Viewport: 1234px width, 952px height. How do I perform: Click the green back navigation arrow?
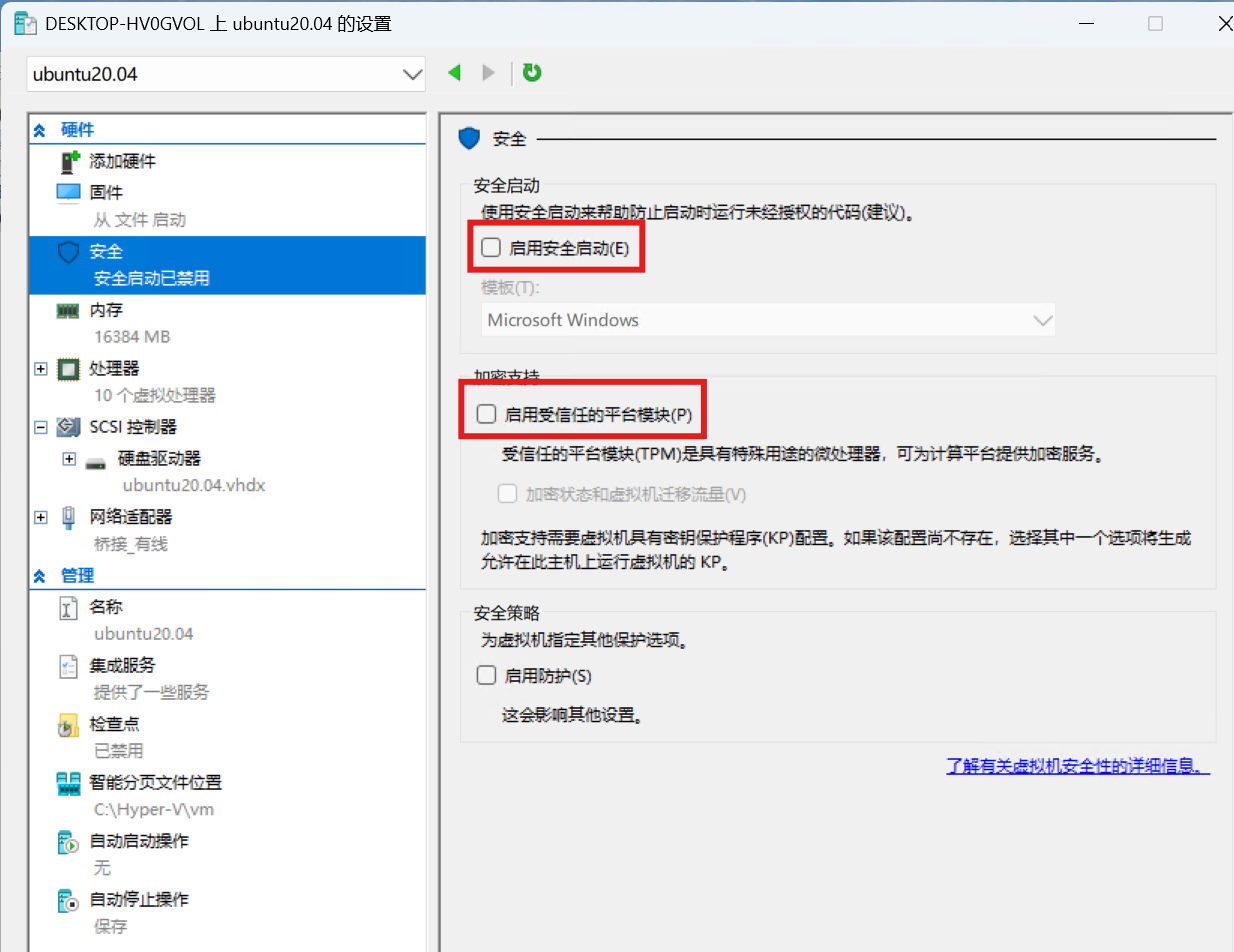(455, 72)
